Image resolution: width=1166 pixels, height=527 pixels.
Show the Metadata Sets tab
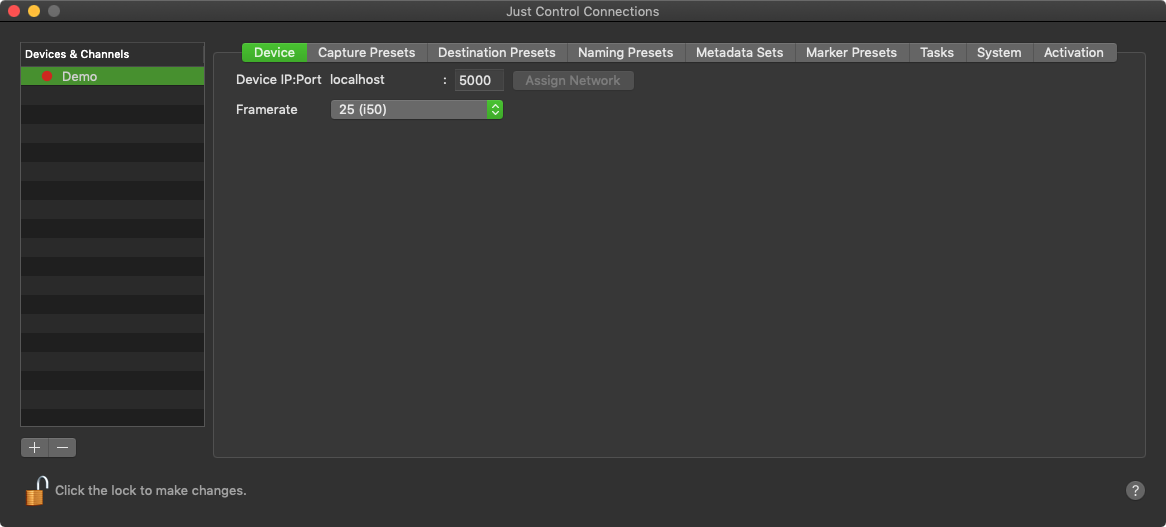(x=739, y=53)
